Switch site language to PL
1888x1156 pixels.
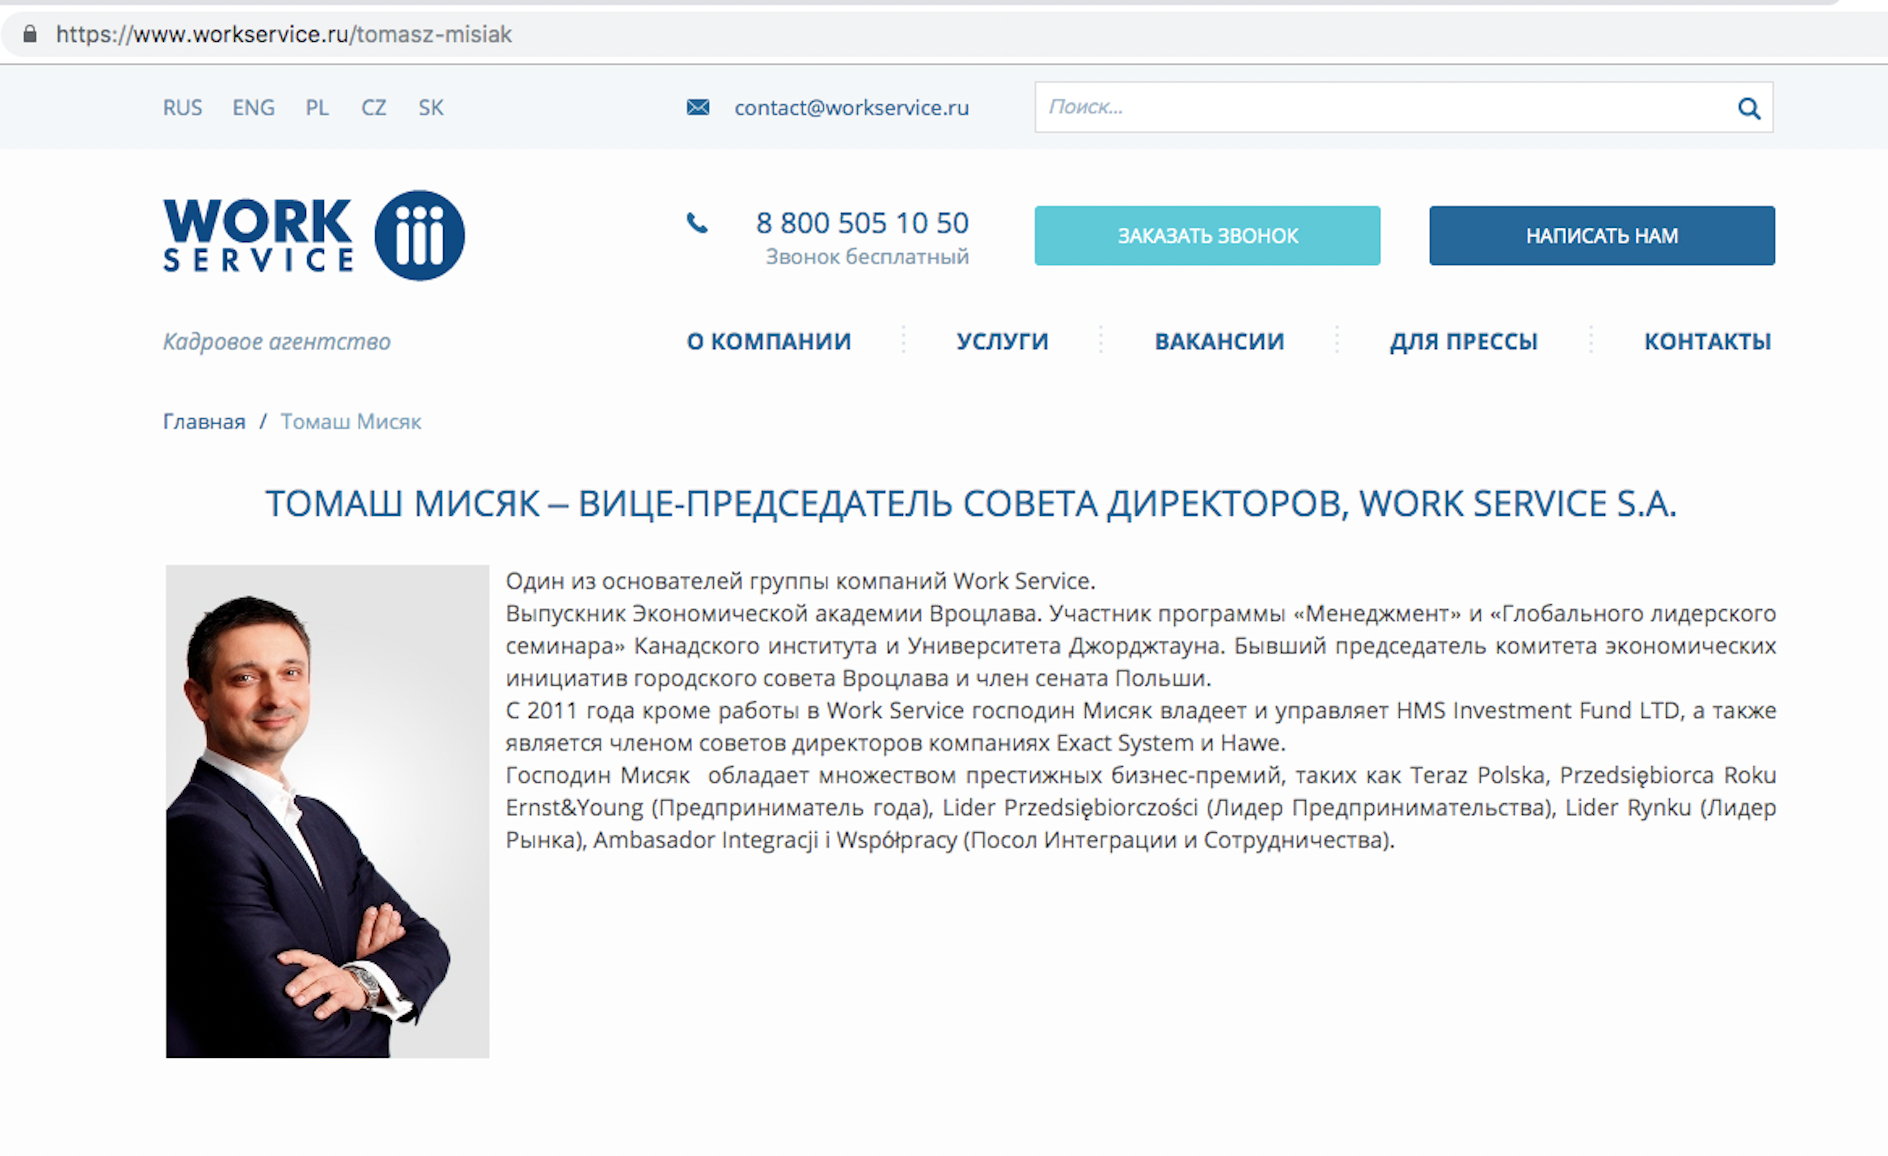[317, 108]
